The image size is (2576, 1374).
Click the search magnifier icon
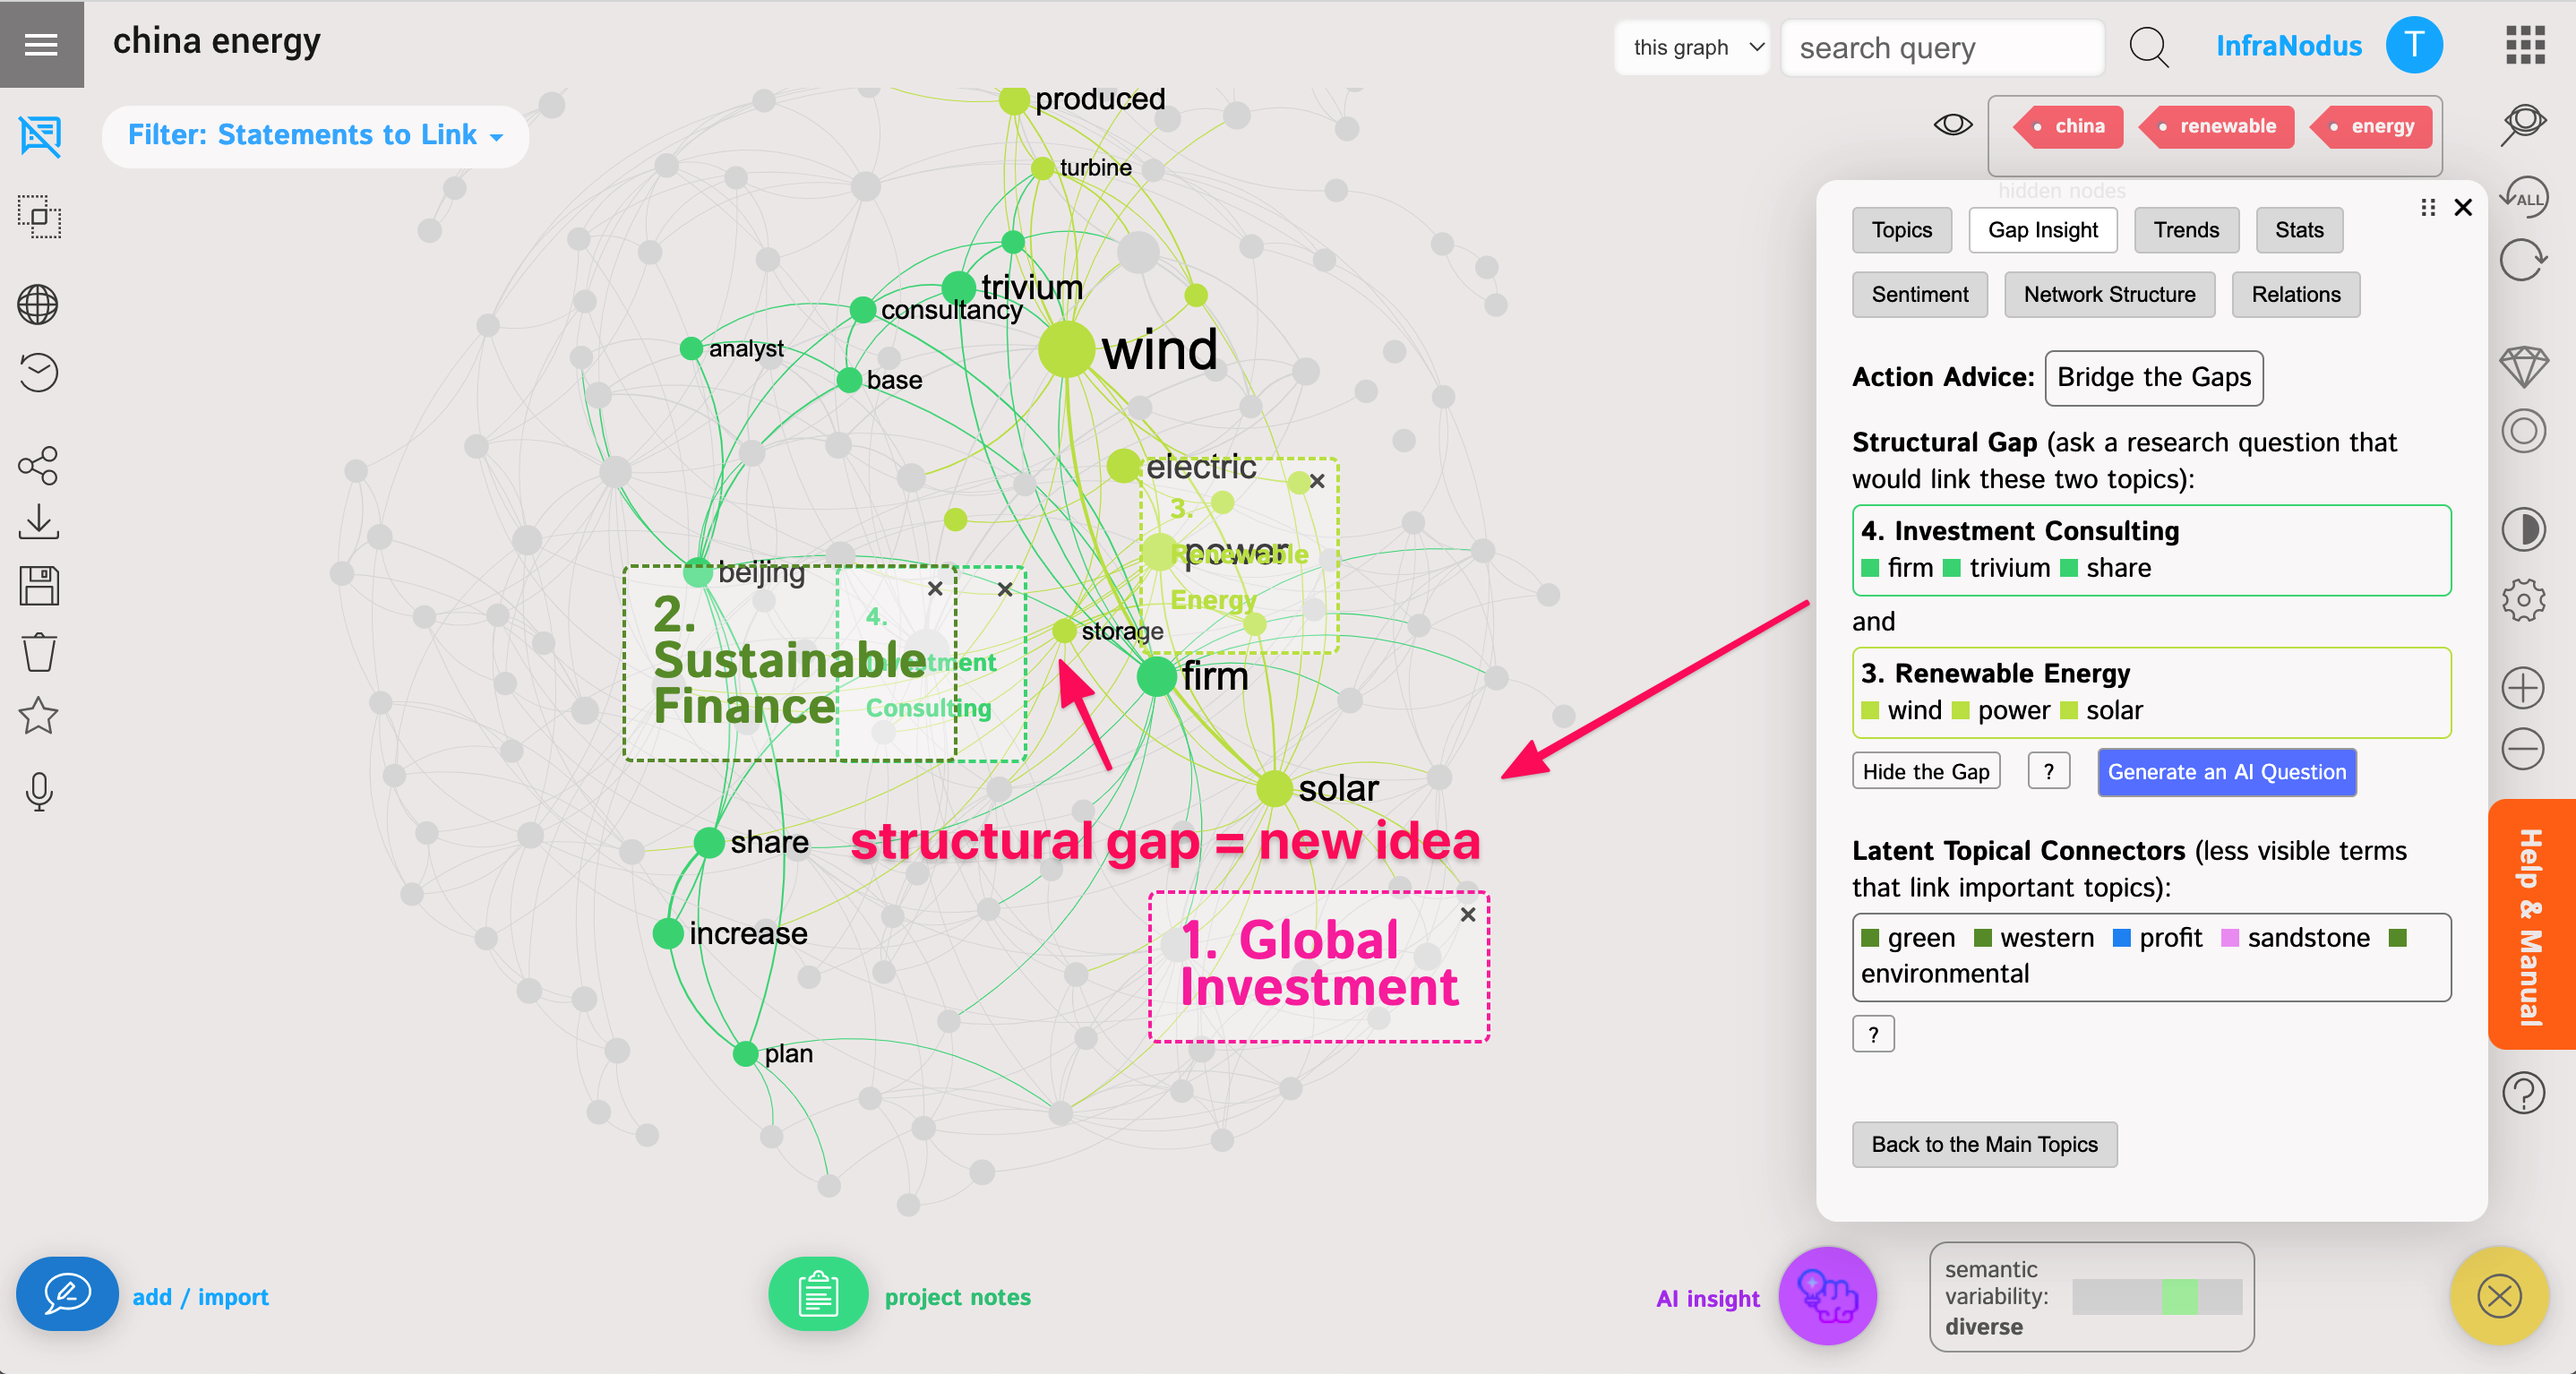click(2147, 47)
